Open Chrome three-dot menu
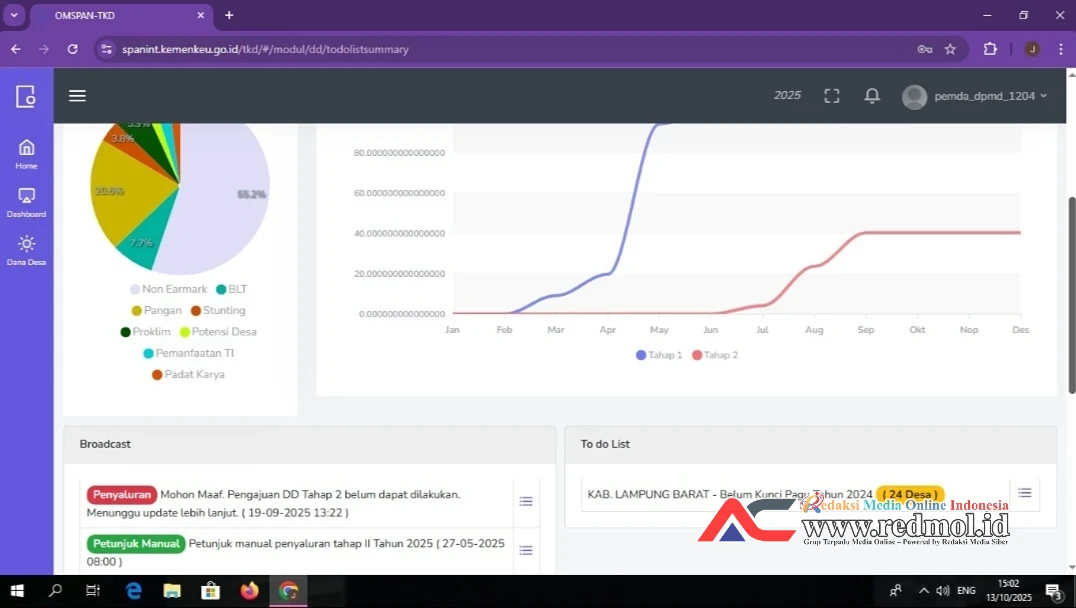1076x608 pixels. click(x=1060, y=49)
